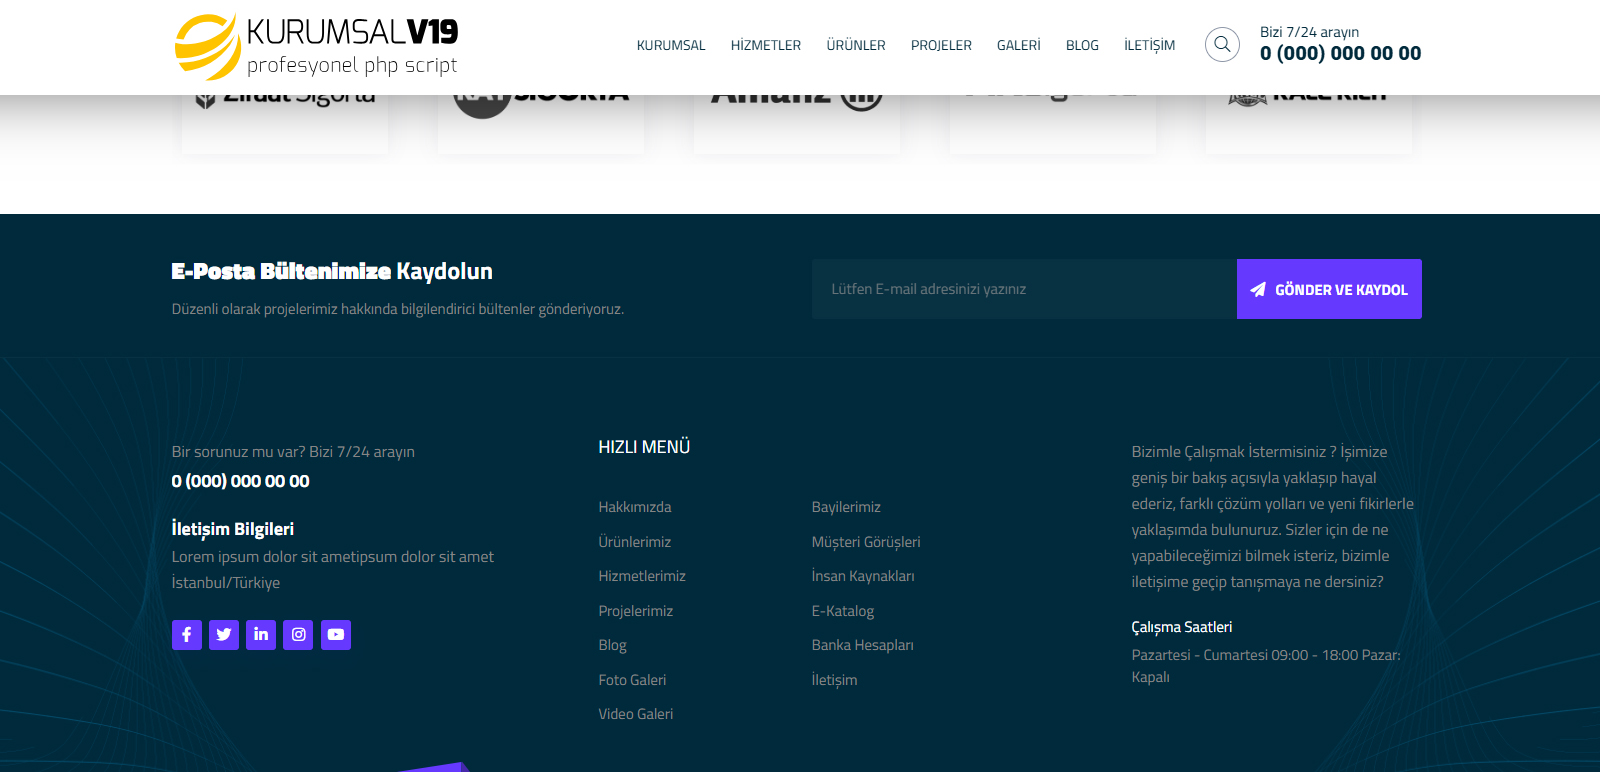Viewport: 1600px width, 772px height.
Task: Open the KURUMSAL menu item
Action: 671,46
